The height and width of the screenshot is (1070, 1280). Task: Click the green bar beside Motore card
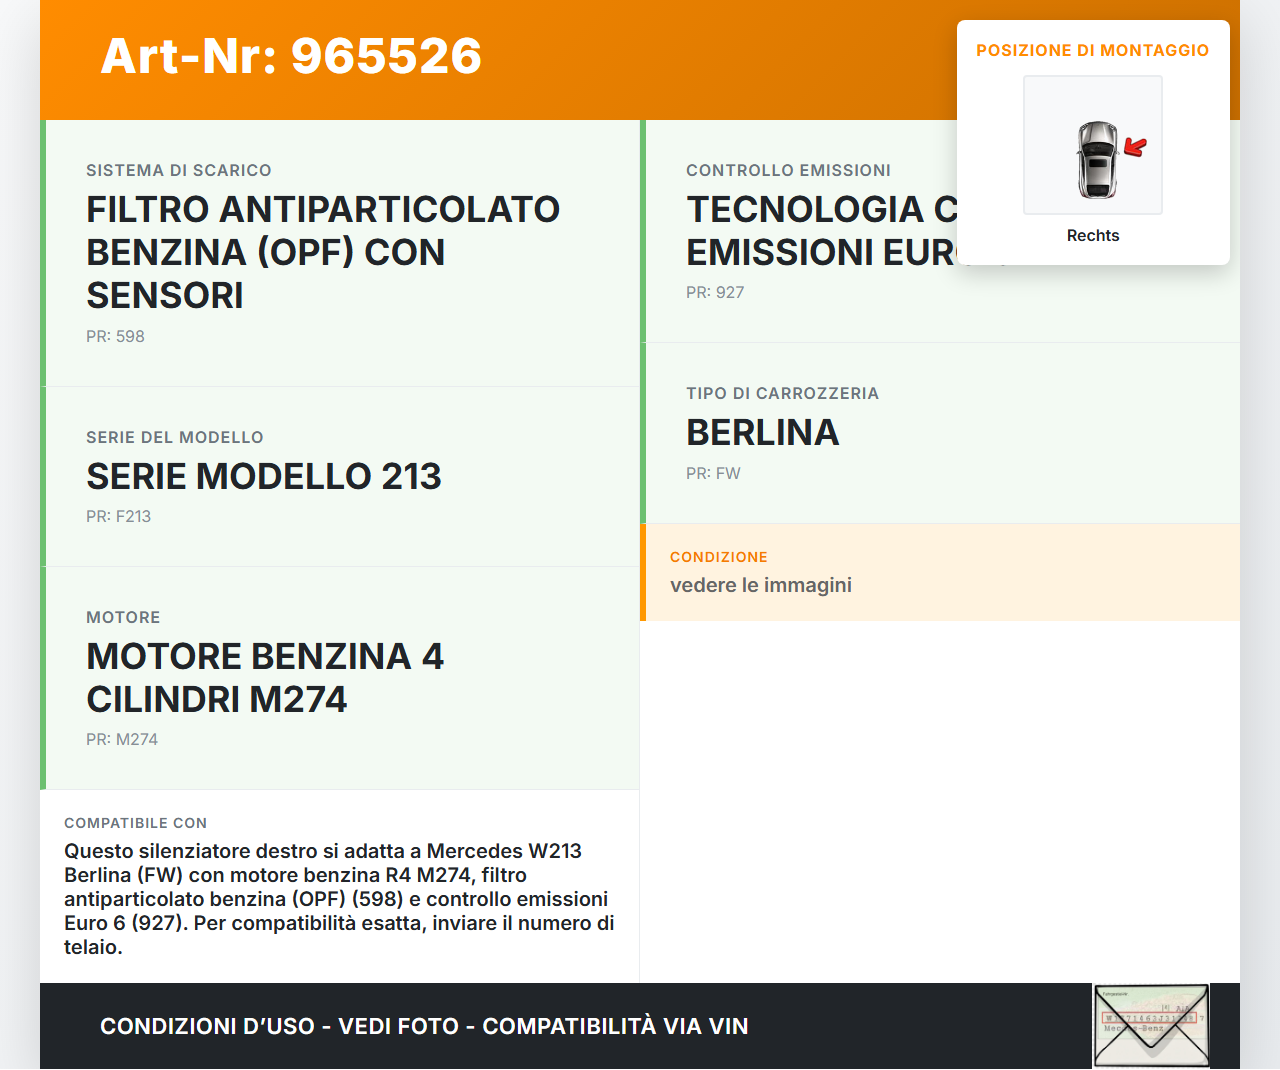point(41,678)
